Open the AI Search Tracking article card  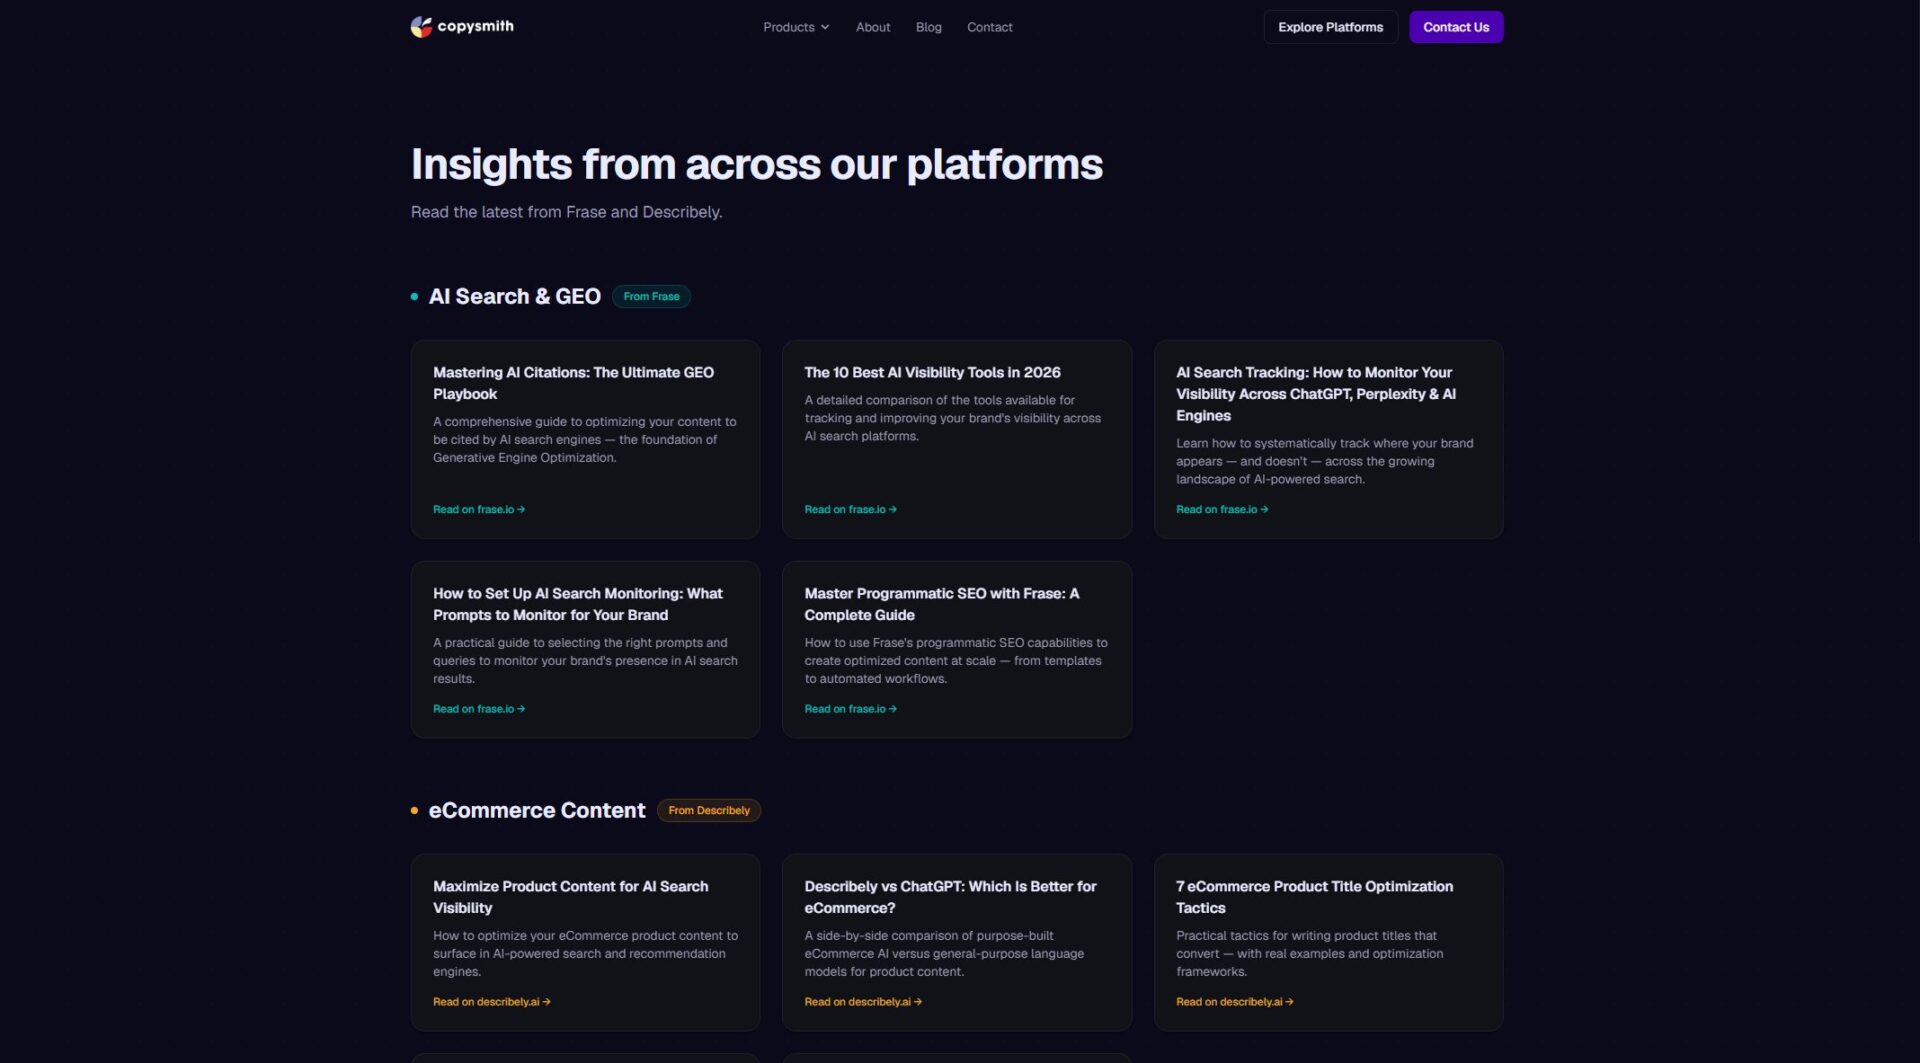(1315, 394)
